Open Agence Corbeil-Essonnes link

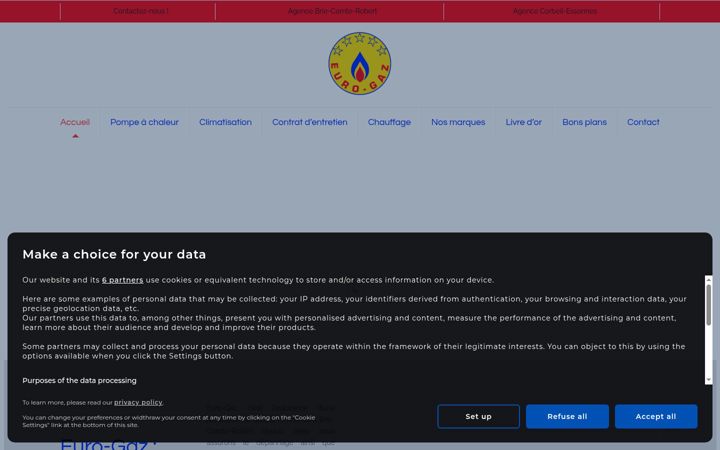[555, 11]
